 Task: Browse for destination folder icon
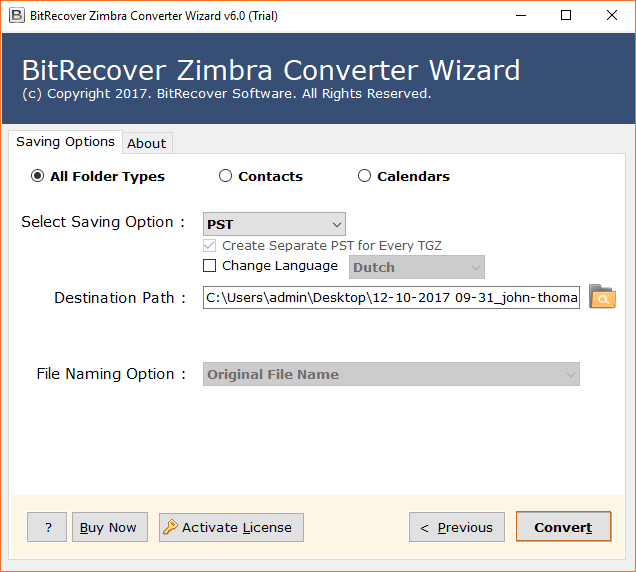[x=602, y=297]
